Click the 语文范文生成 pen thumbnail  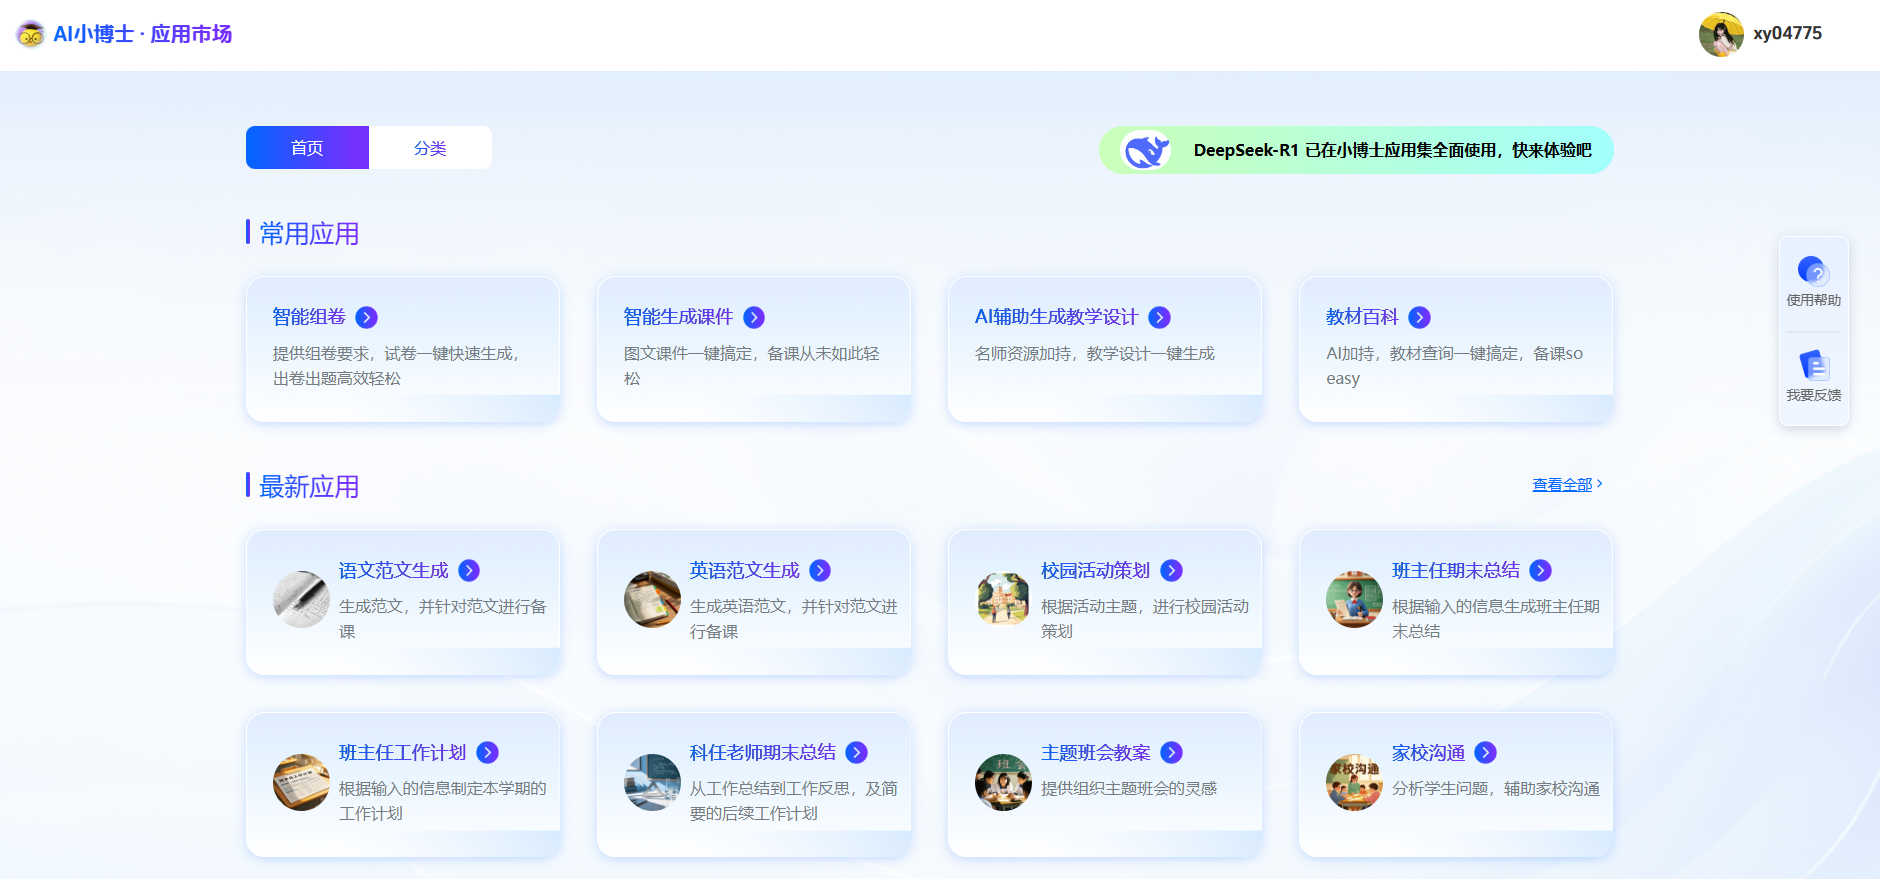pos(301,599)
